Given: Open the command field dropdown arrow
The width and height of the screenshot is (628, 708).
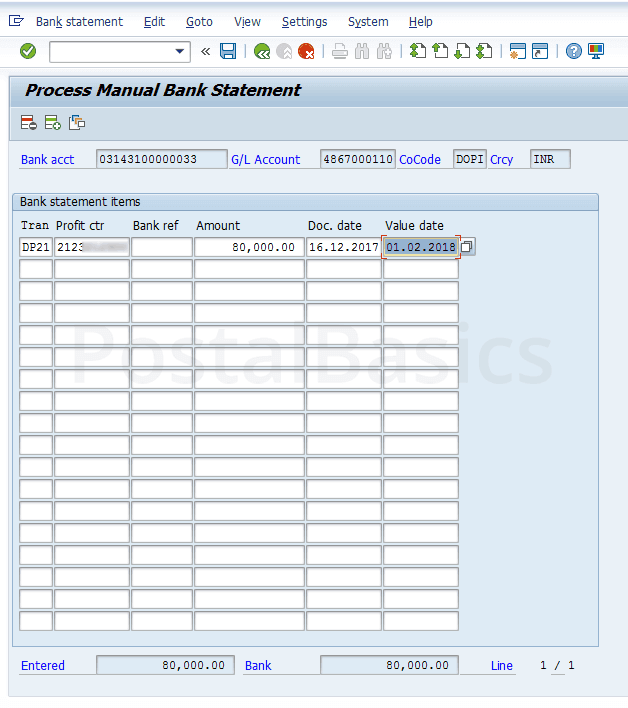Looking at the screenshot, I should [x=180, y=51].
